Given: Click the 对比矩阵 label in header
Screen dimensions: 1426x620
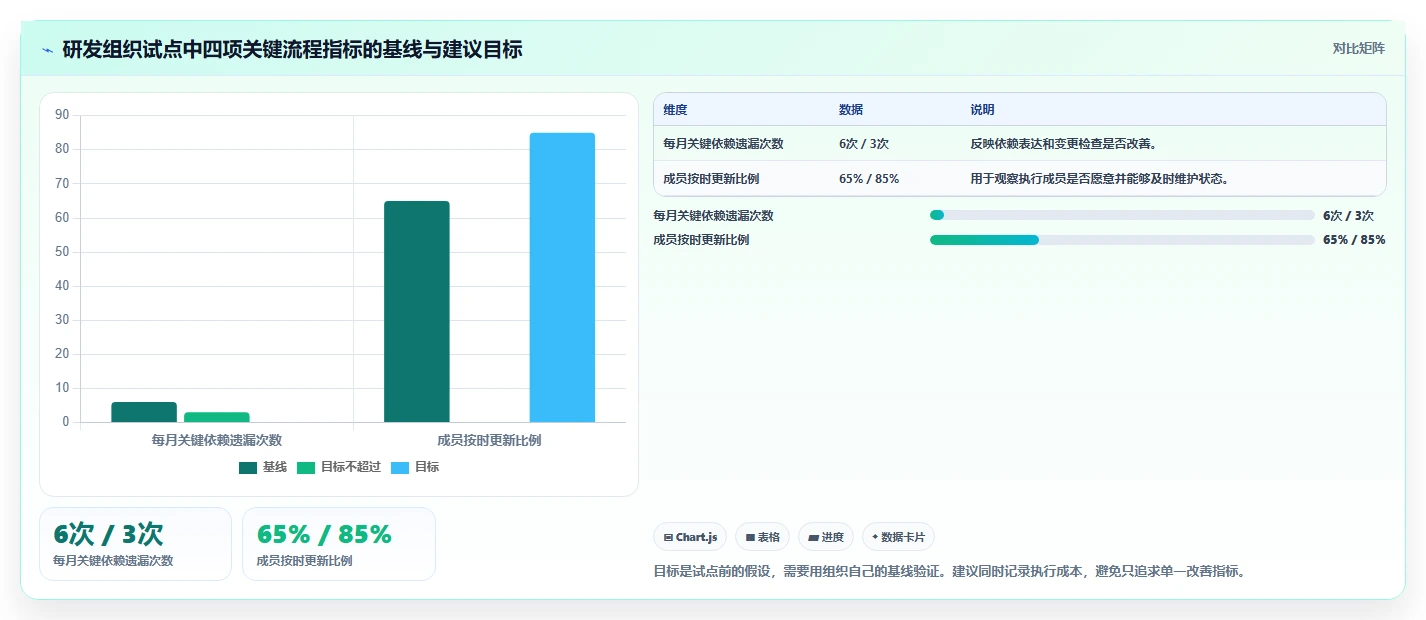Looking at the screenshot, I should [1359, 48].
